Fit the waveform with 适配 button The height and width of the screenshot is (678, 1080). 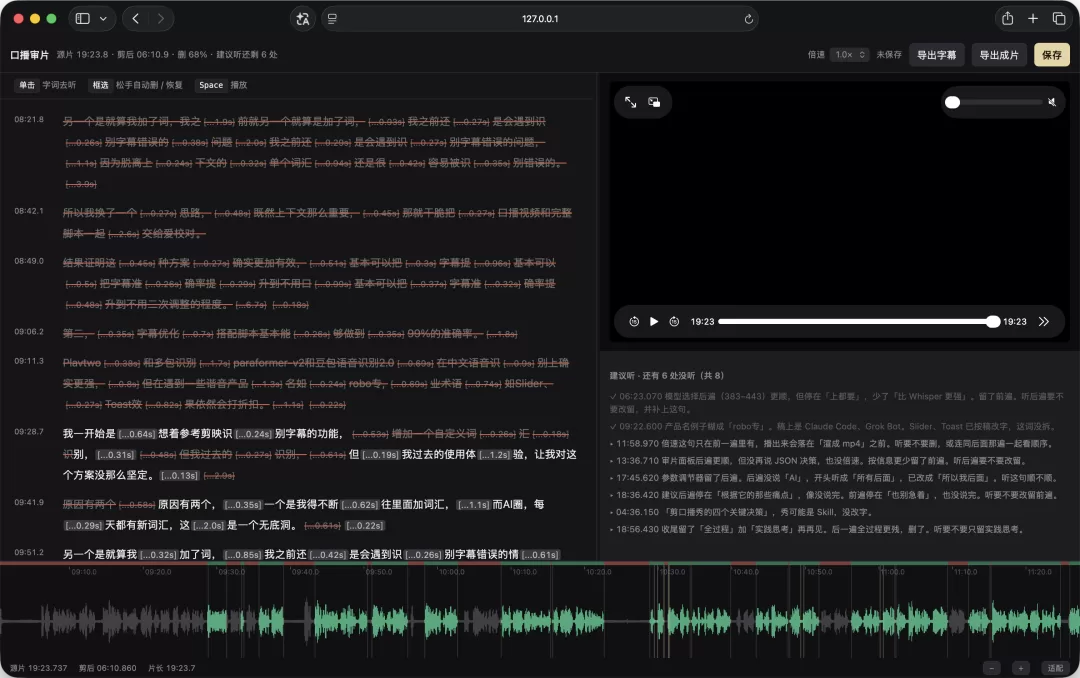(x=1055, y=668)
